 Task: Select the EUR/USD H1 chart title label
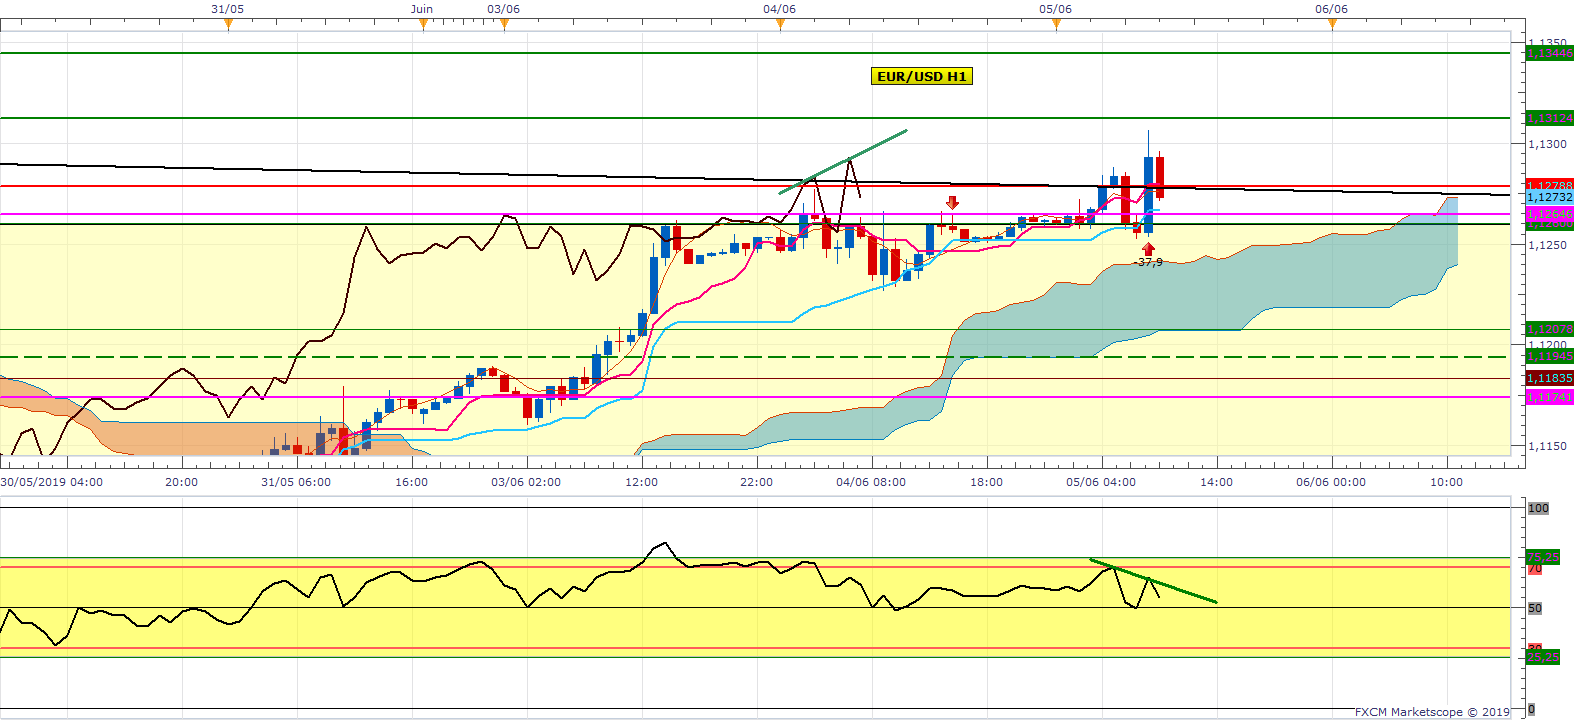point(922,76)
